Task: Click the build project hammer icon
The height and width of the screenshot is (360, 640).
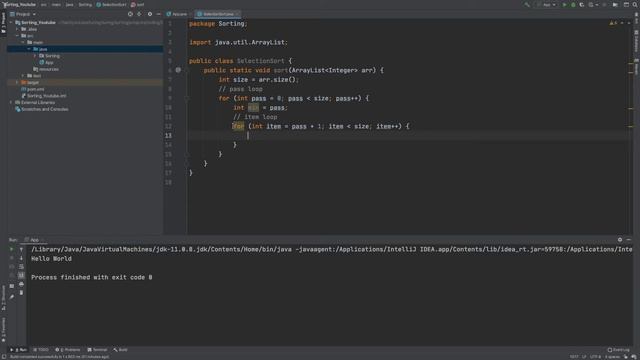Action: pyautogui.click(x=527, y=5)
